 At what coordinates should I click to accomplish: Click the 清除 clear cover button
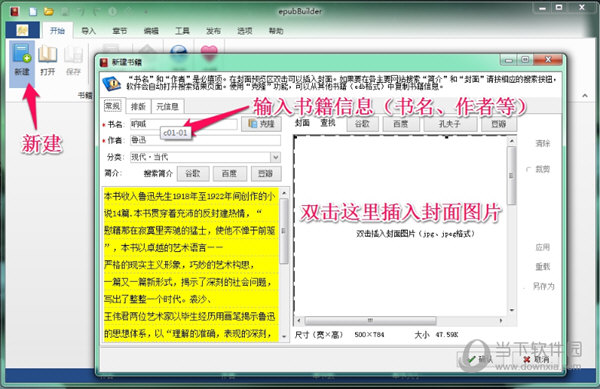pos(543,144)
